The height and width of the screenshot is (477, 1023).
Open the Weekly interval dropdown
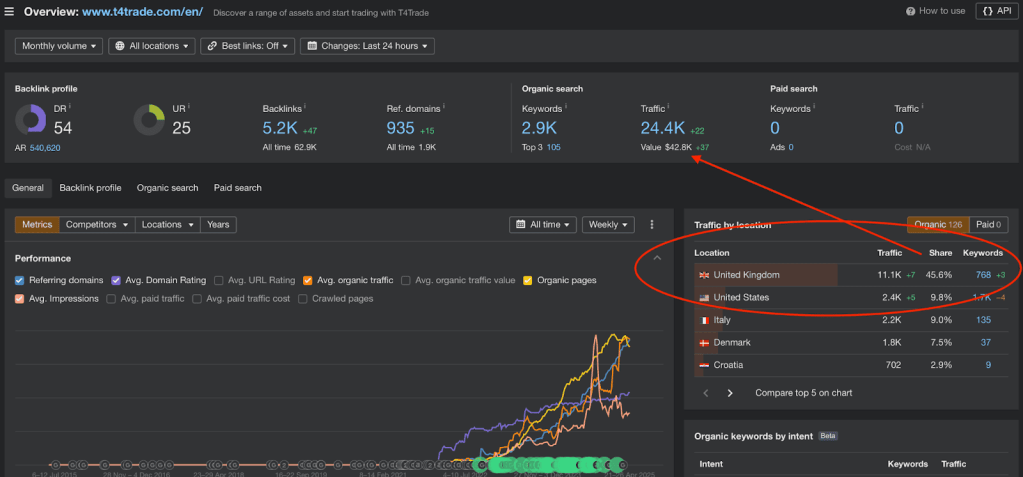point(608,224)
